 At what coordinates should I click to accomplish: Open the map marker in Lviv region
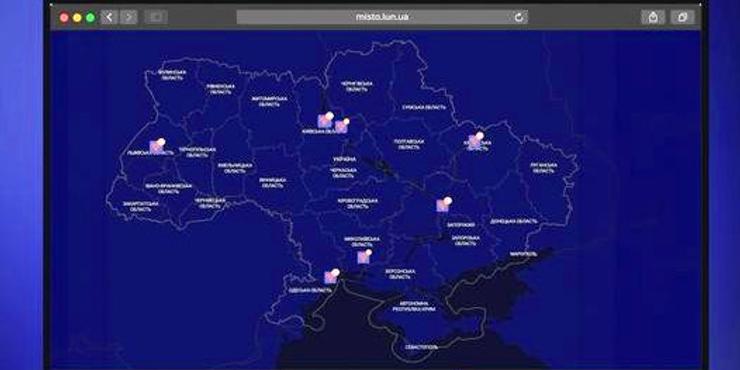pyautogui.click(x=157, y=146)
